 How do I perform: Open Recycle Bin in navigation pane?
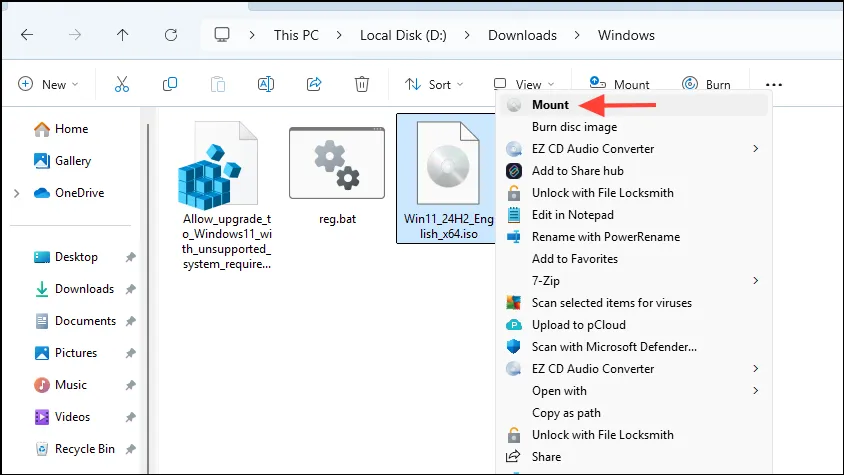[74, 449]
